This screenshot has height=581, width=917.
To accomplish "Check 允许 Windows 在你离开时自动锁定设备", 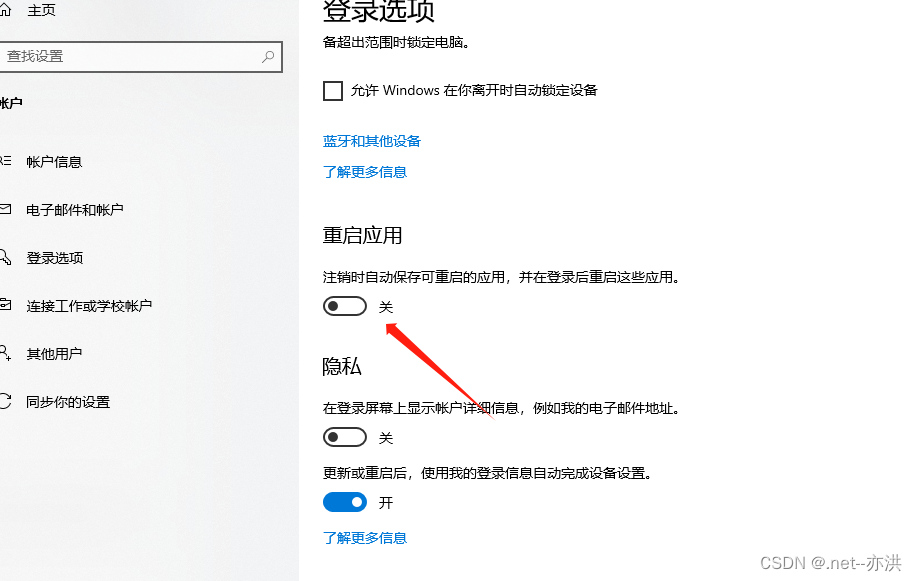I will pyautogui.click(x=333, y=91).
